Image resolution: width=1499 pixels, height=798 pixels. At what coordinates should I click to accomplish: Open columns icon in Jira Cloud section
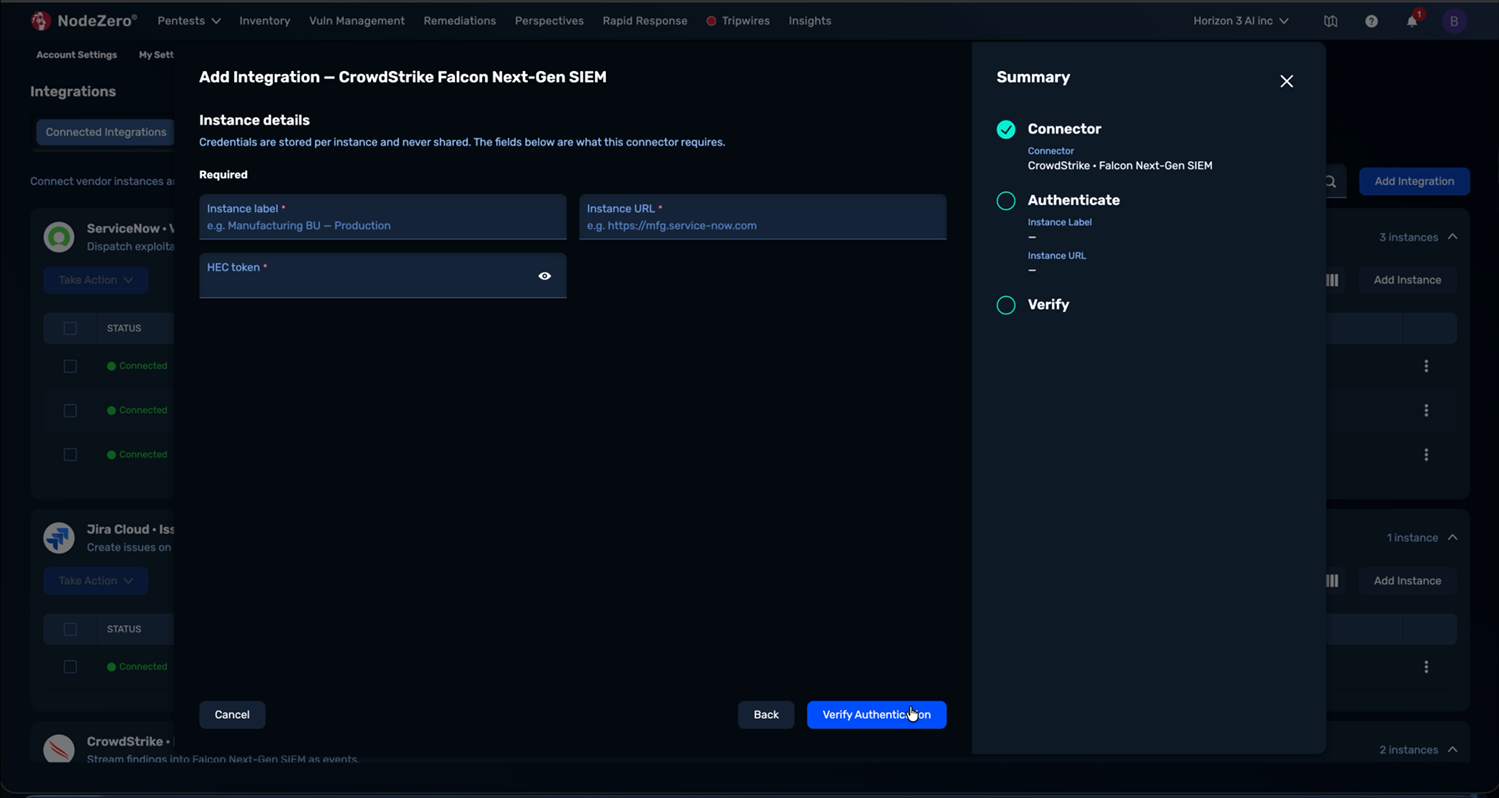[1332, 581]
